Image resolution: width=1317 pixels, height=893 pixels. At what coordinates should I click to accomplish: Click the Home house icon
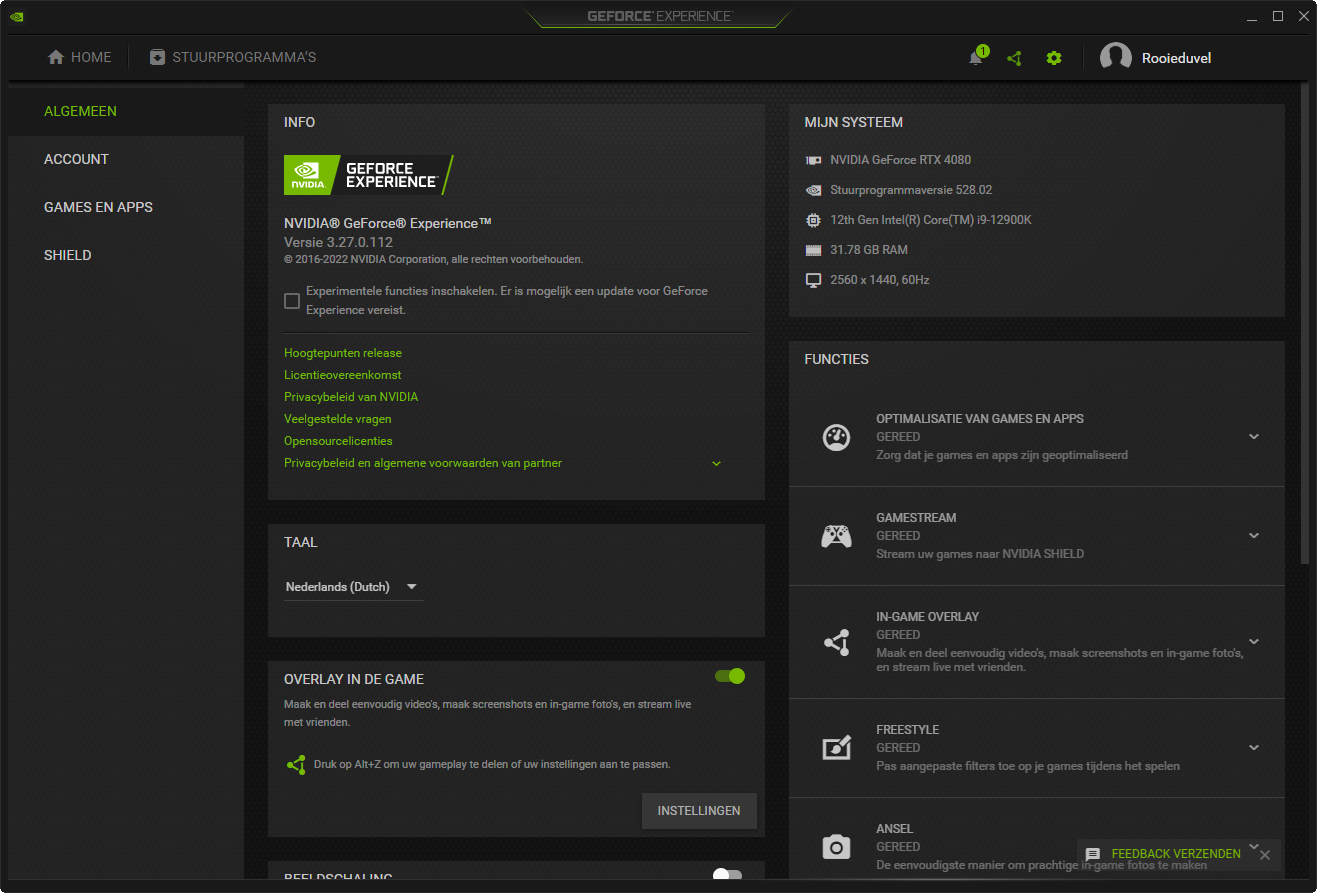tap(56, 57)
